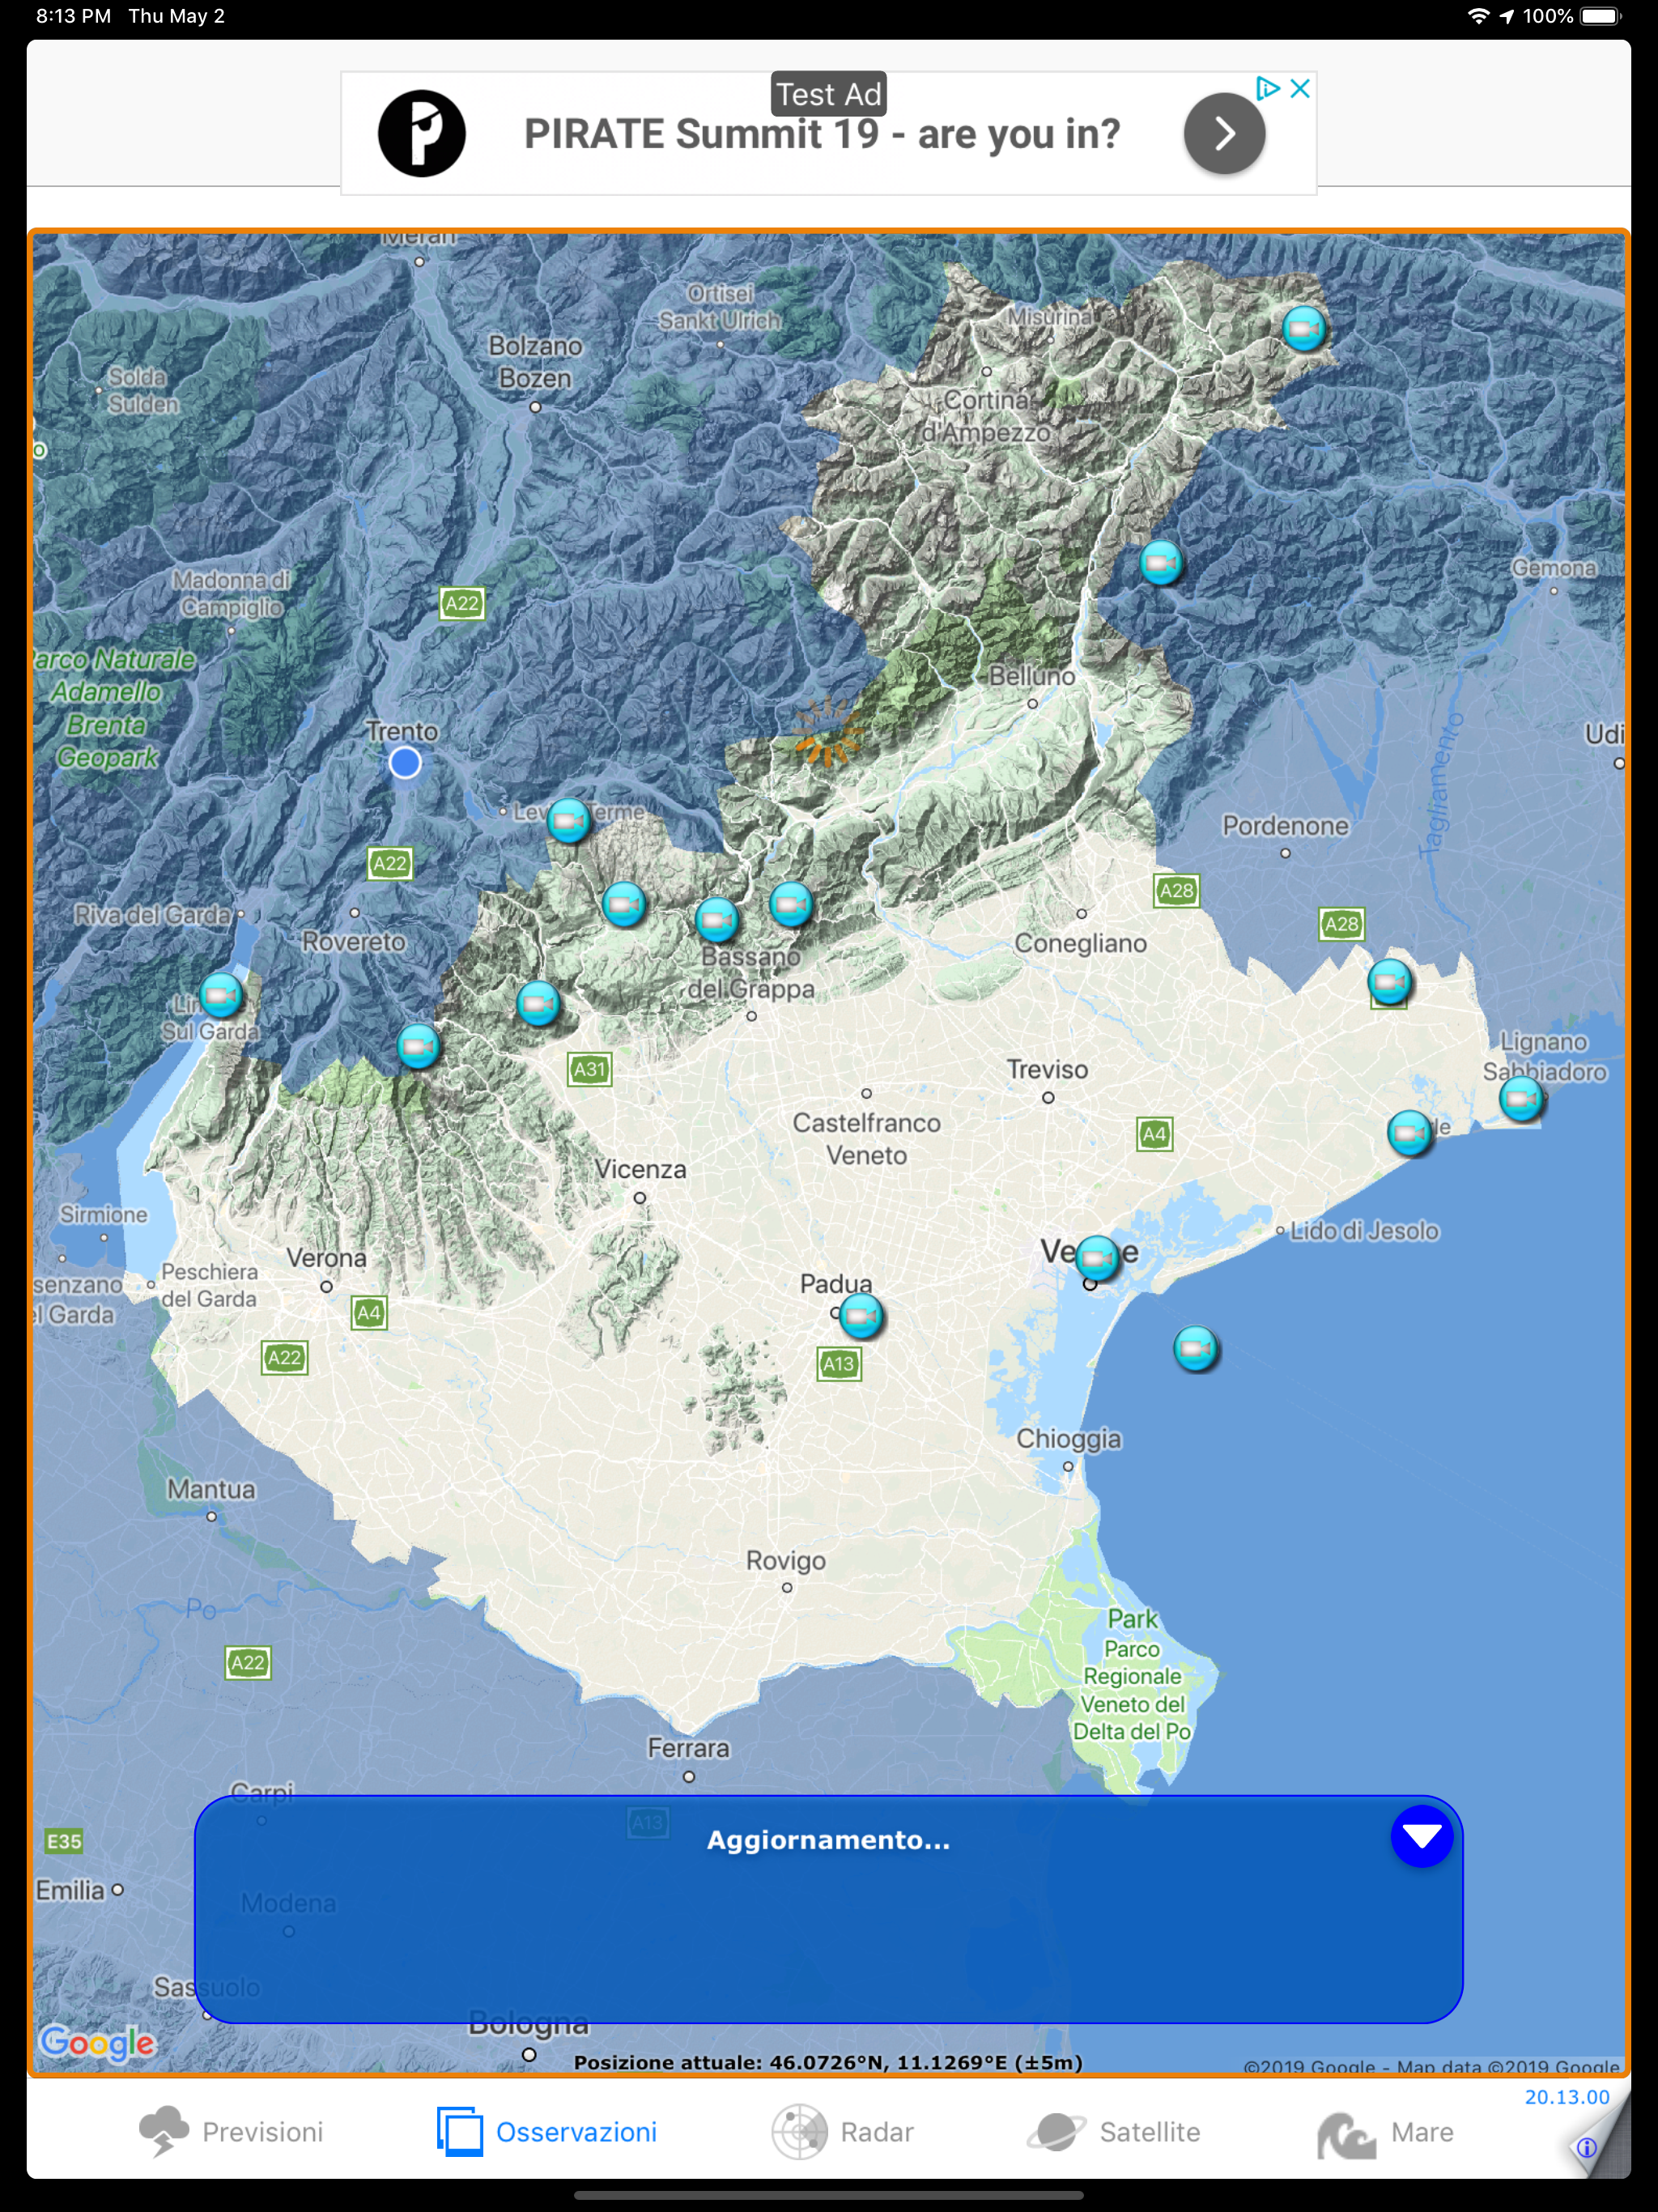1658x2212 pixels.
Task: Open the PIRATE Summit 19 ad text
Action: [x=822, y=134]
